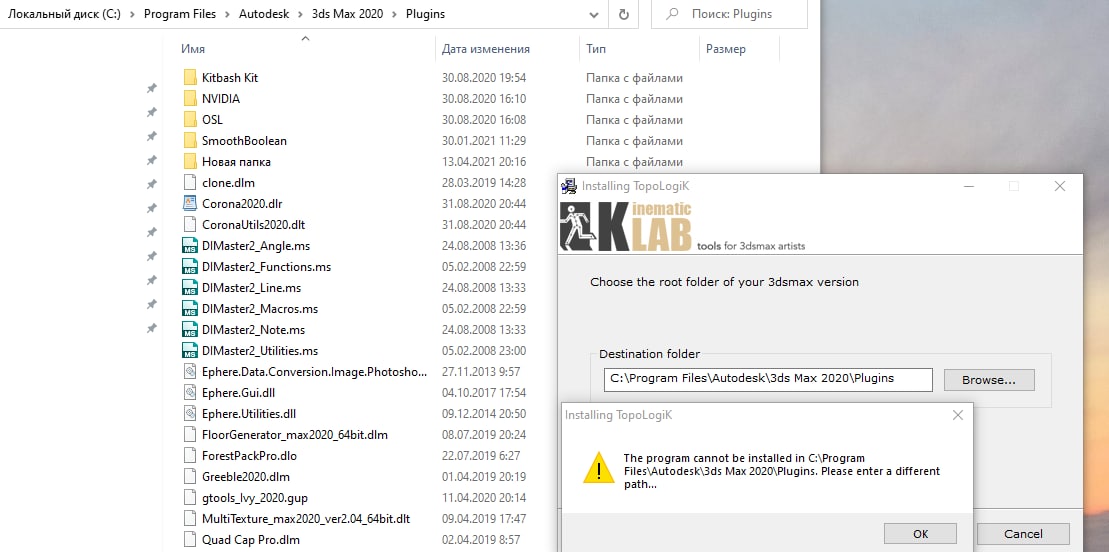Click DIMaster2_Utilities.ms script icon
Screen dimensions: 1109x552
(x=190, y=350)
